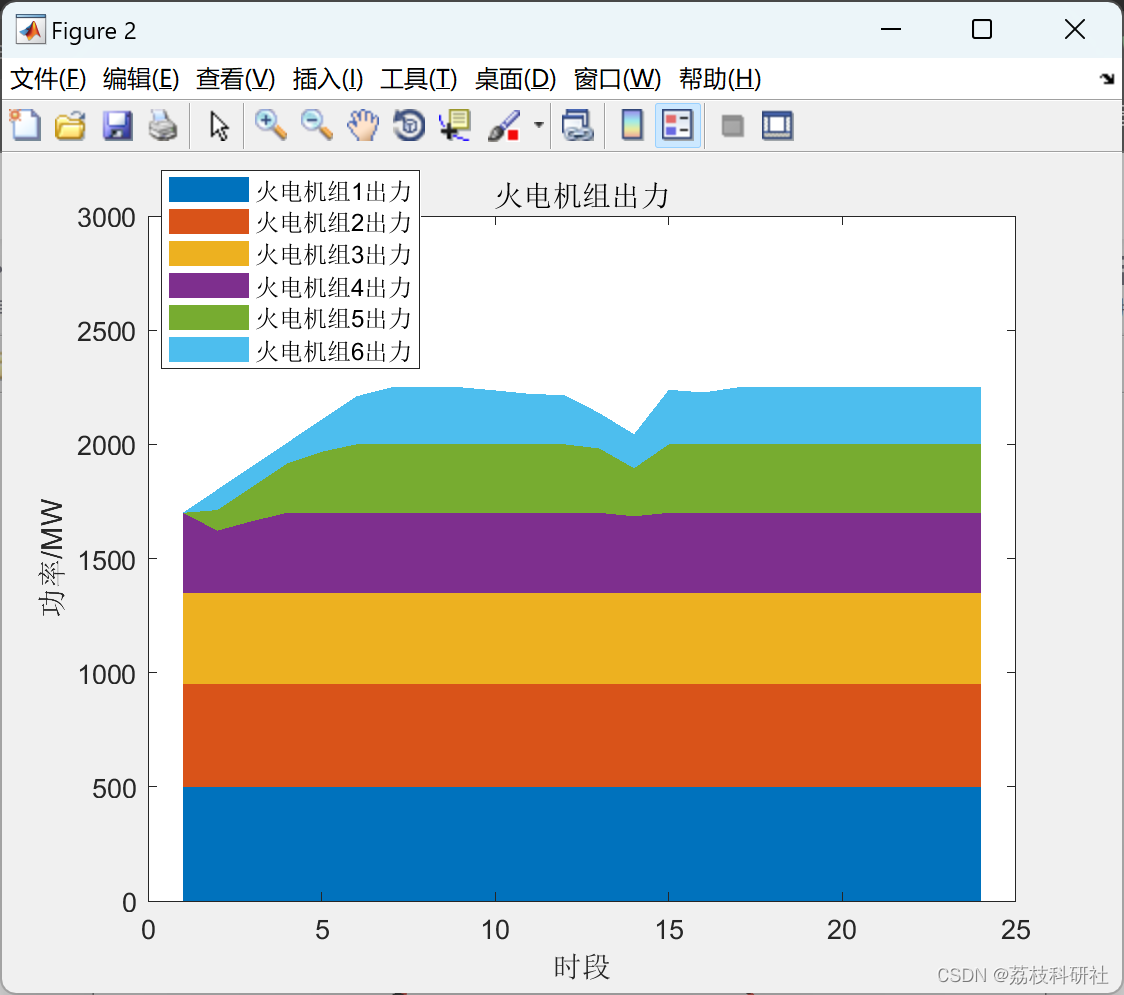The width and height of the screenshot is (1124, 995).
Task: Select the Brush data tool
Action: pos(504,125)
